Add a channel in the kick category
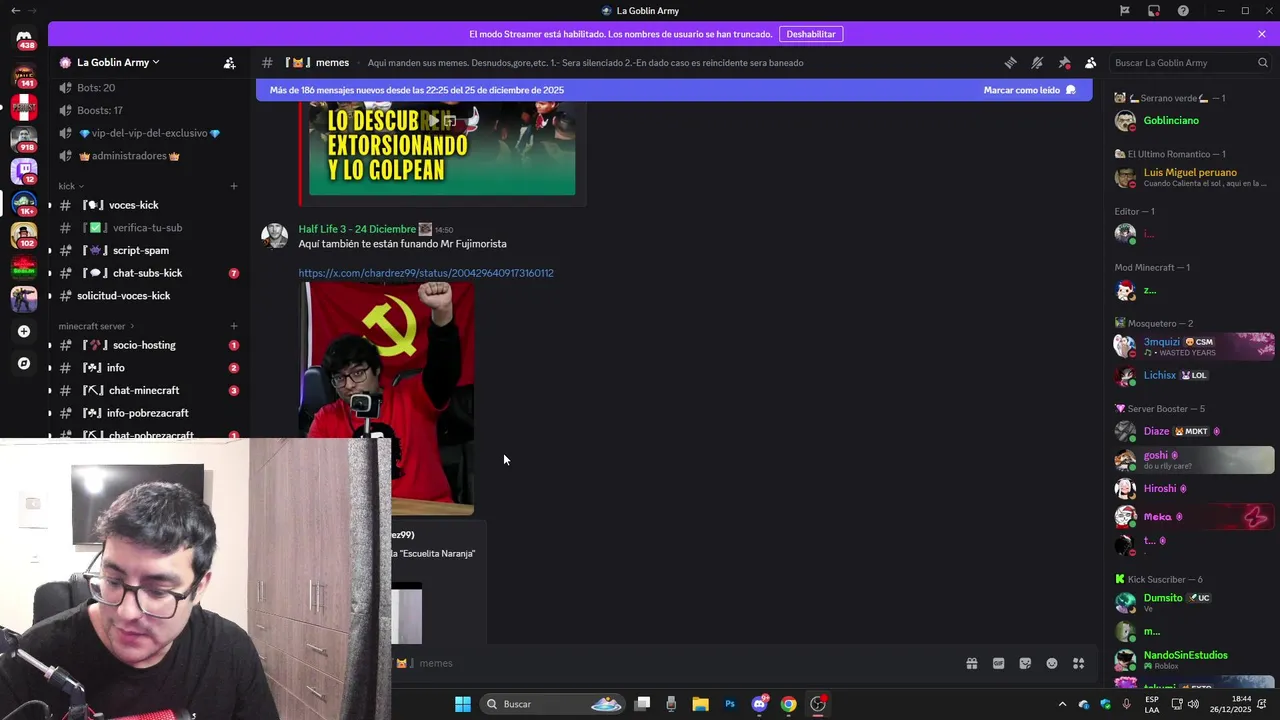Screen dimensions: 1280x720 234,186
